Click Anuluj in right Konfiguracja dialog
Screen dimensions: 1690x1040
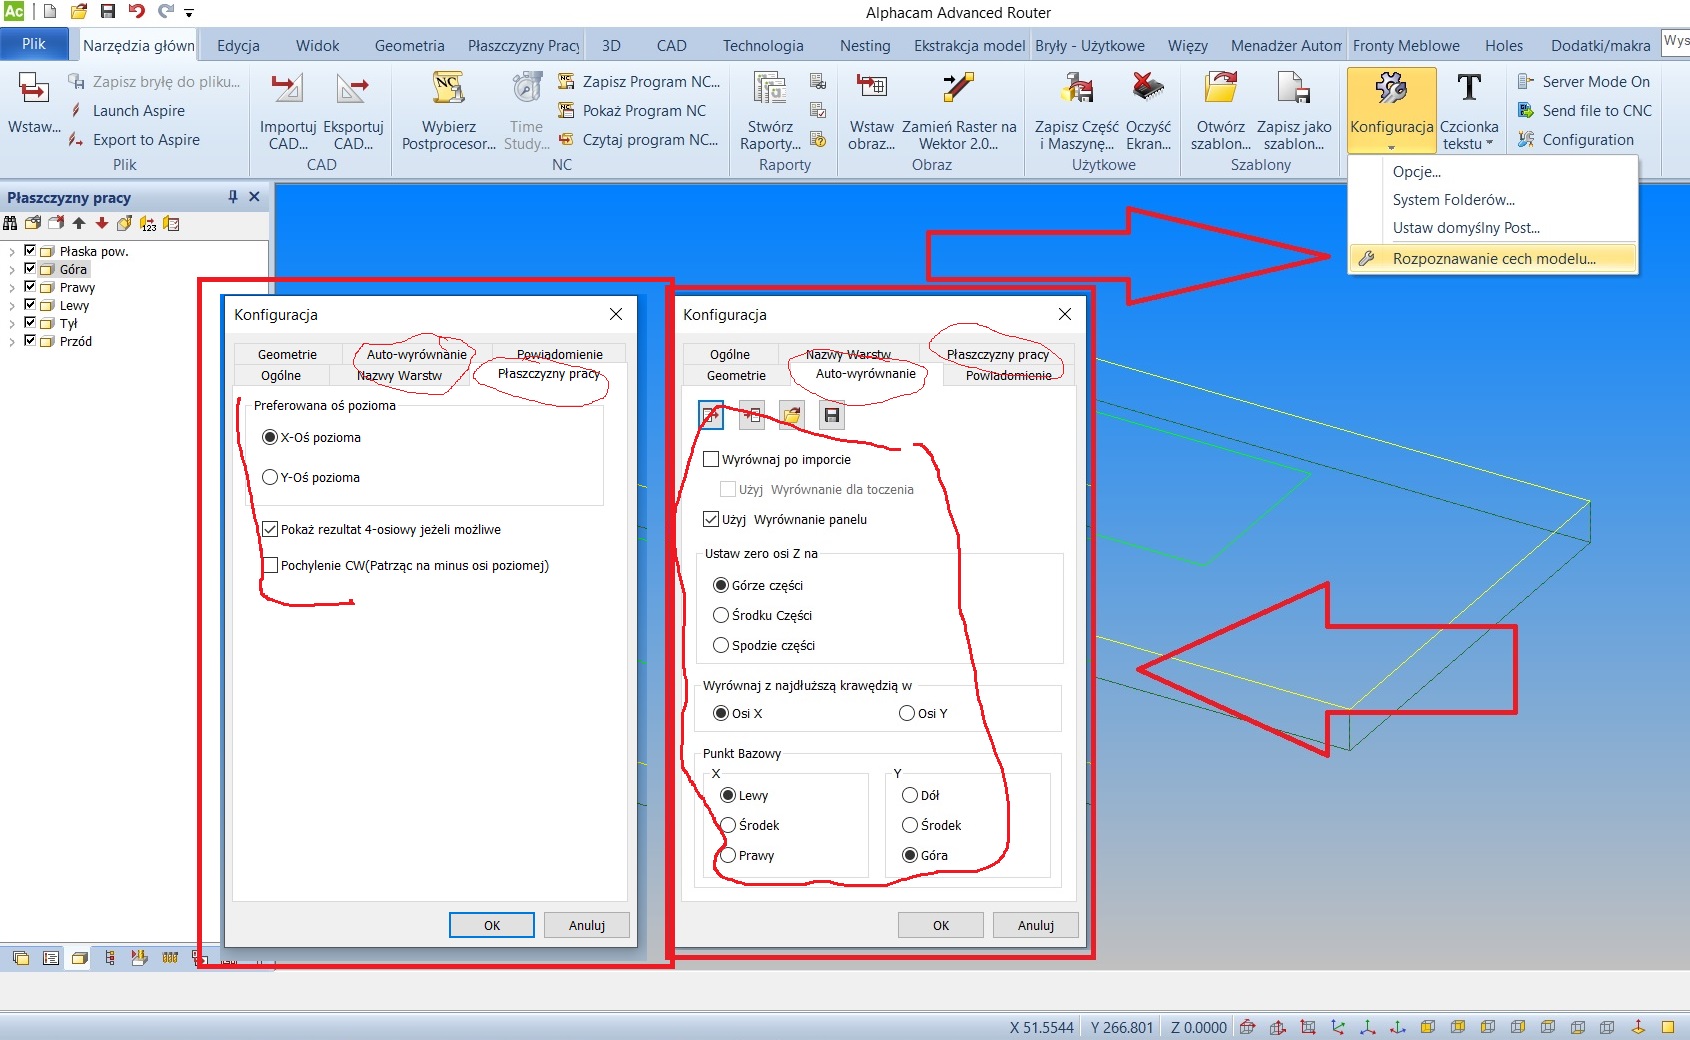1036,925
